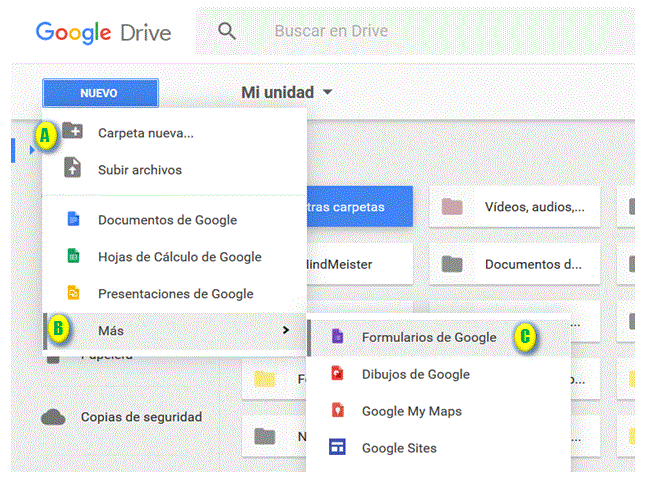Select Presentaciones de Google
Viewport: 648px width, 482px height.
click(x=174, y=293)
